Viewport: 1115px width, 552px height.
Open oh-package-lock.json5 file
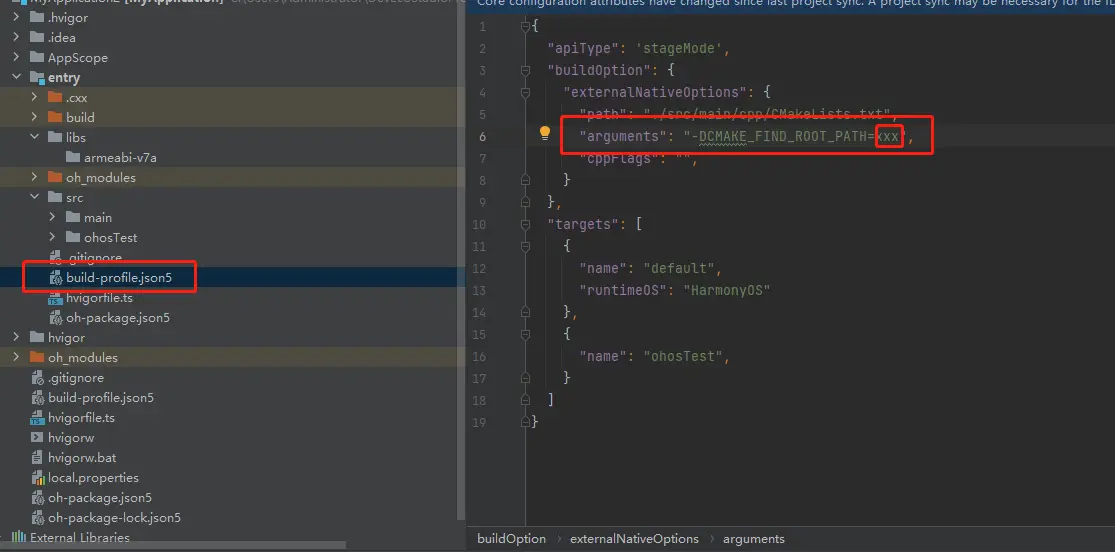pos(114,517)
